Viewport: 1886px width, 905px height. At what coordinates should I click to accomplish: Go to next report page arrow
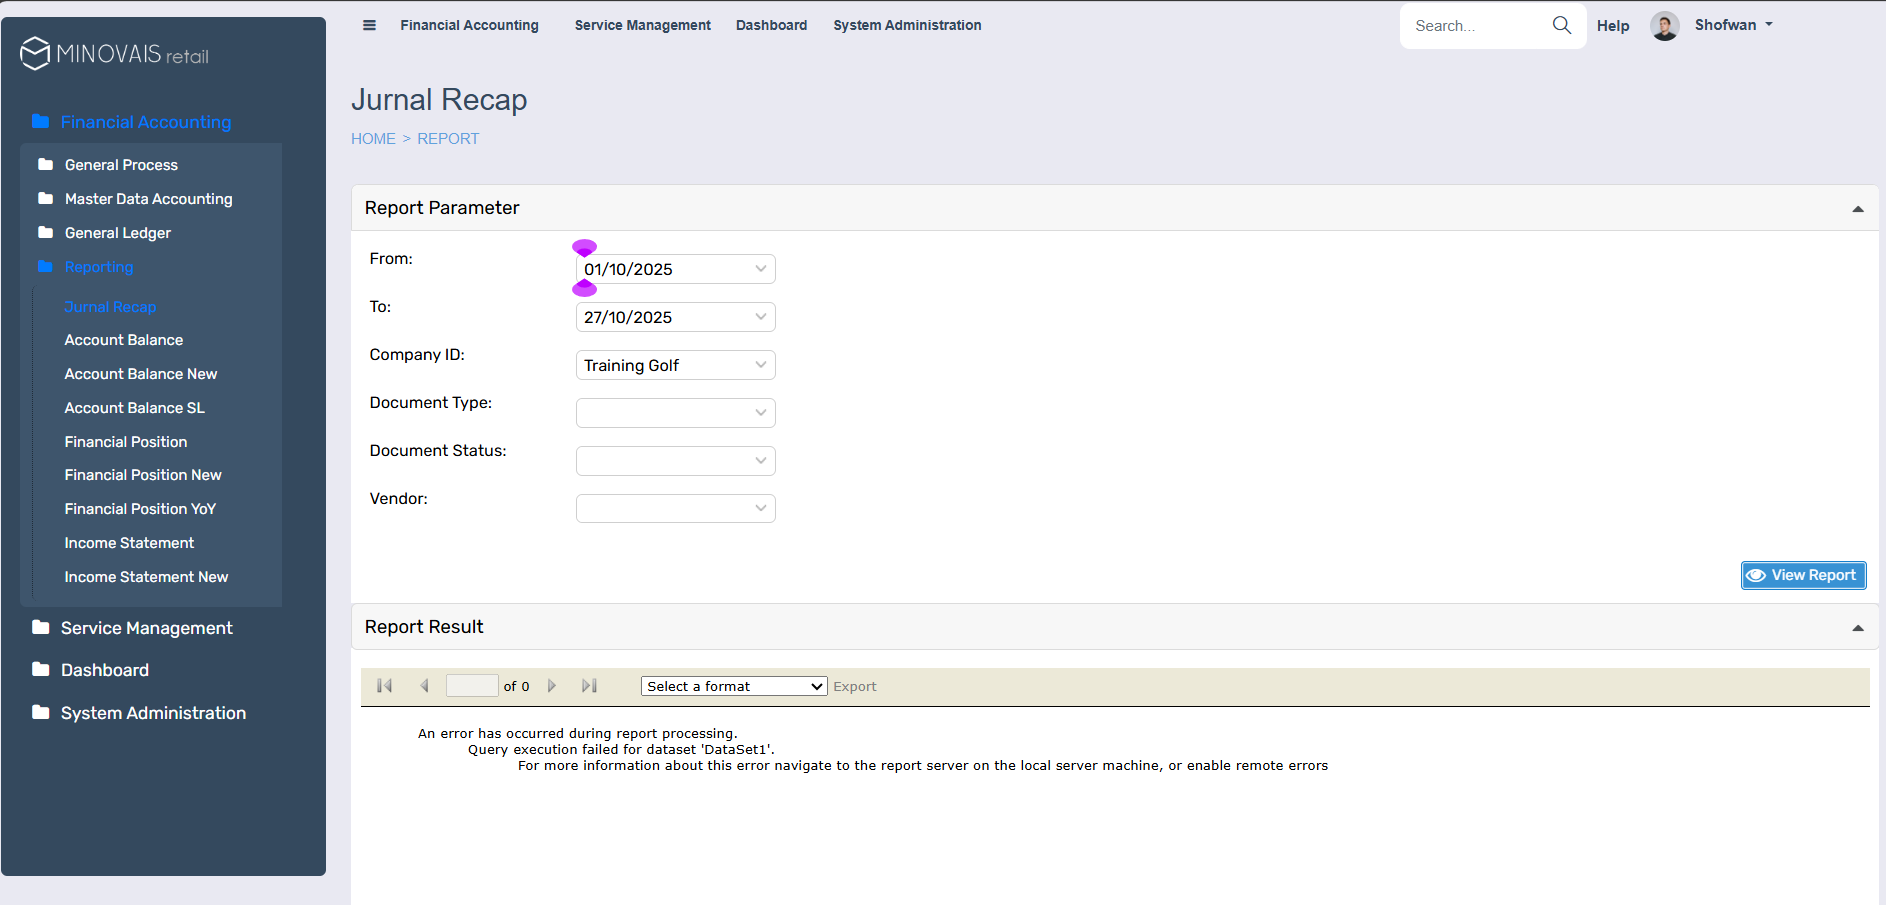(551, 686)
